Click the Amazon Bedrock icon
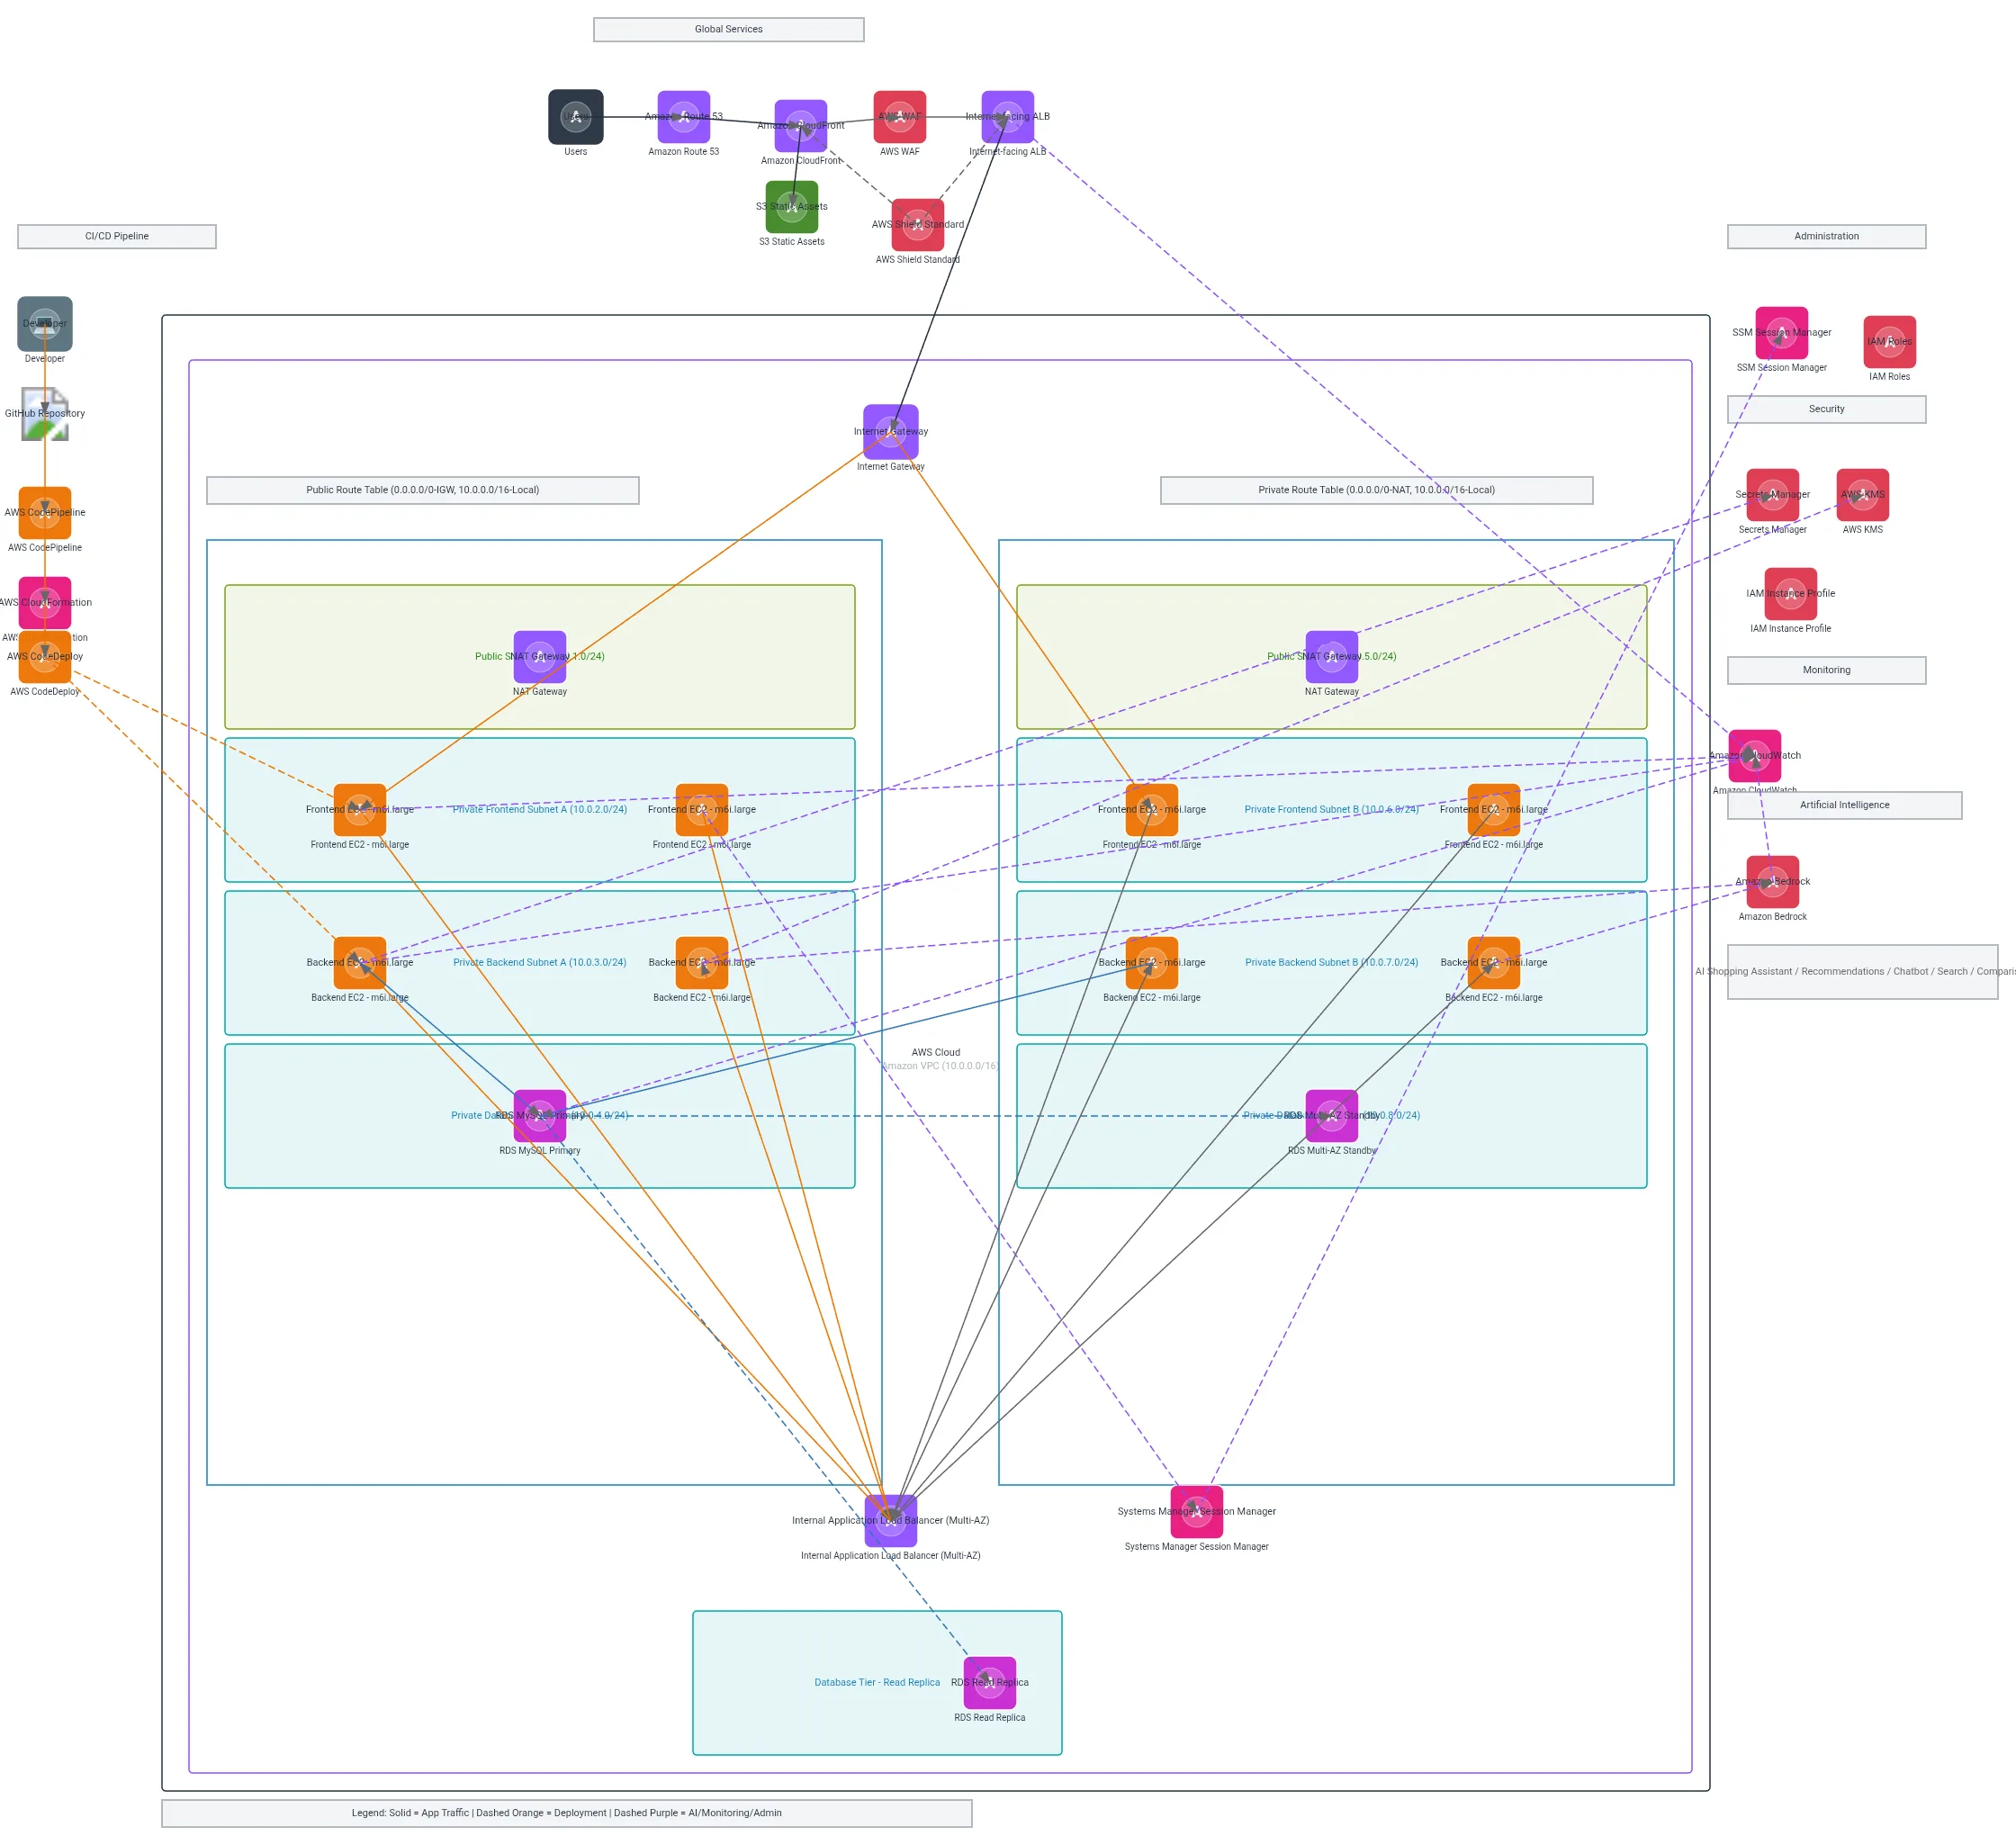2016x1845 pixels. pyautogui.click(x=1772, y=881)
